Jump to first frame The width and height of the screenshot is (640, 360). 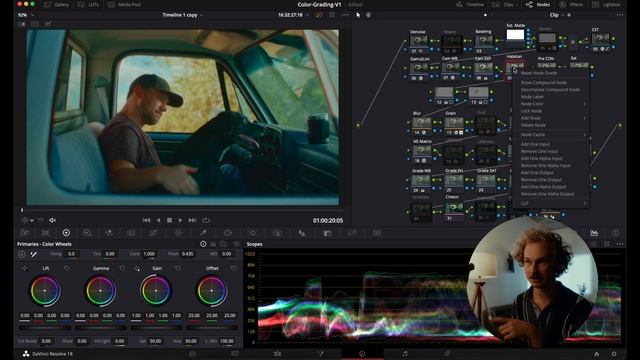click(x=147, y=220)
